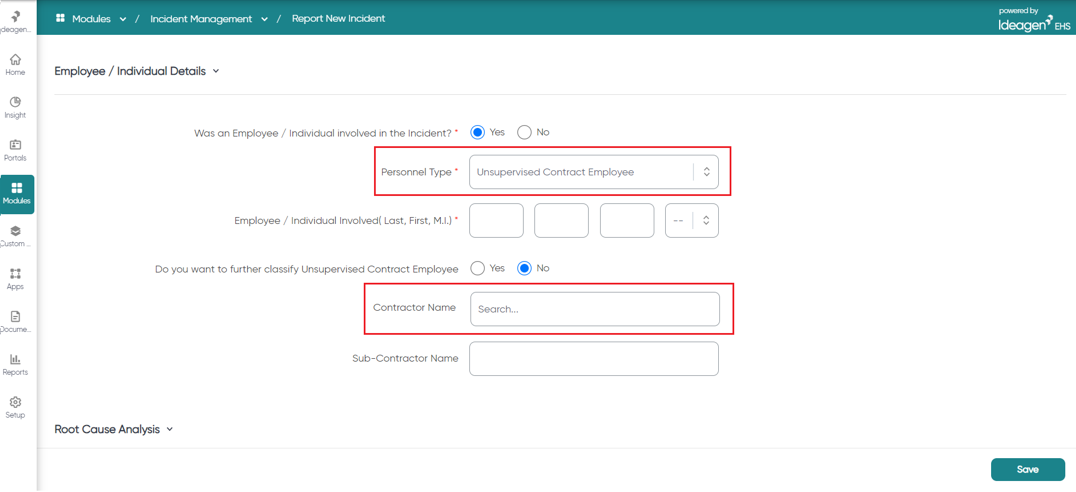Click the Save button
This screenshot has height=492, width=1076.
pos(1027,469)
